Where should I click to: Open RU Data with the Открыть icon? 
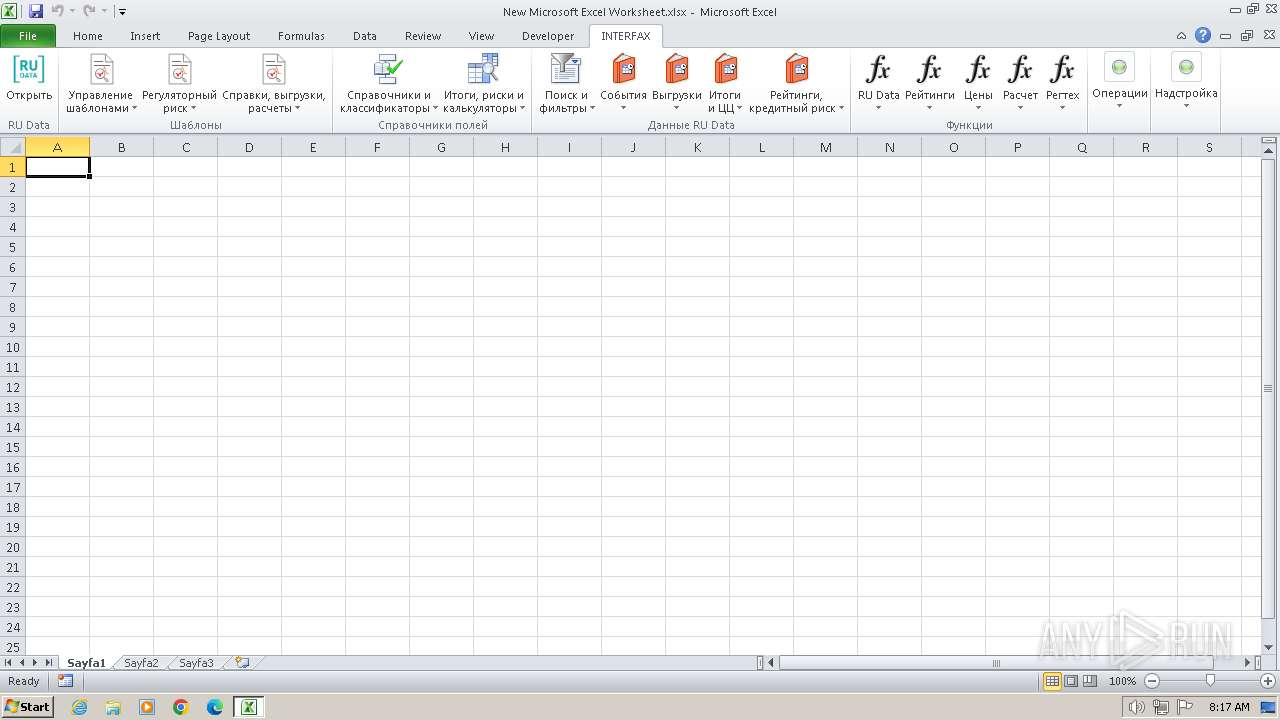click(29, 78)
